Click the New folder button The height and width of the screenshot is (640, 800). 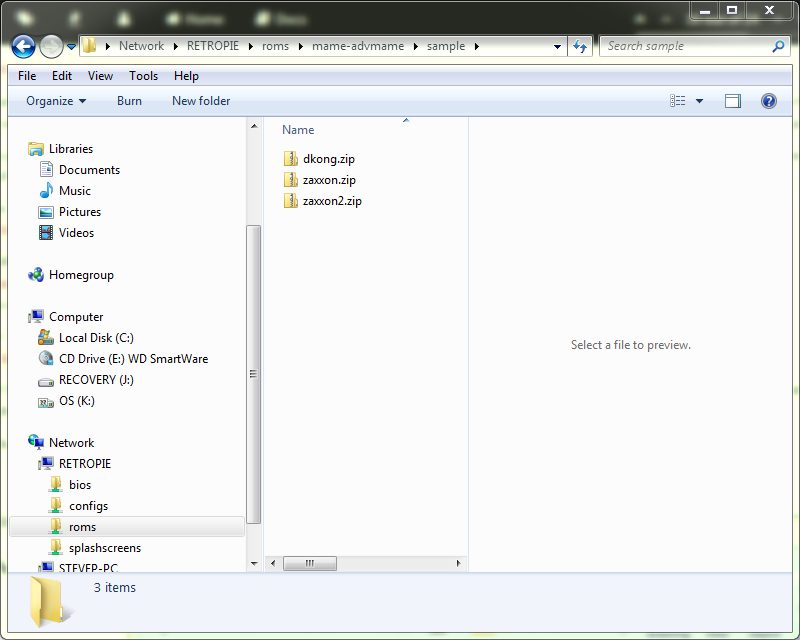[201, 101]
